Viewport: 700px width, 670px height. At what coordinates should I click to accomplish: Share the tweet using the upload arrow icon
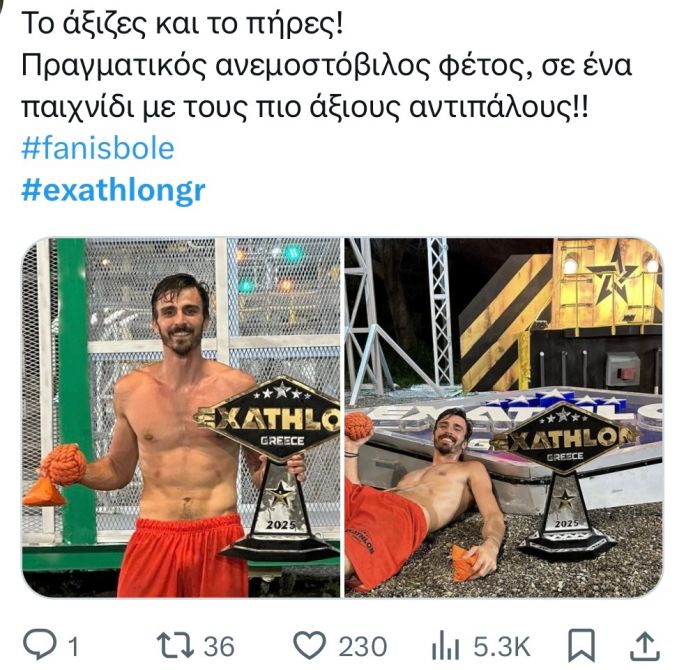coord(645,645)
